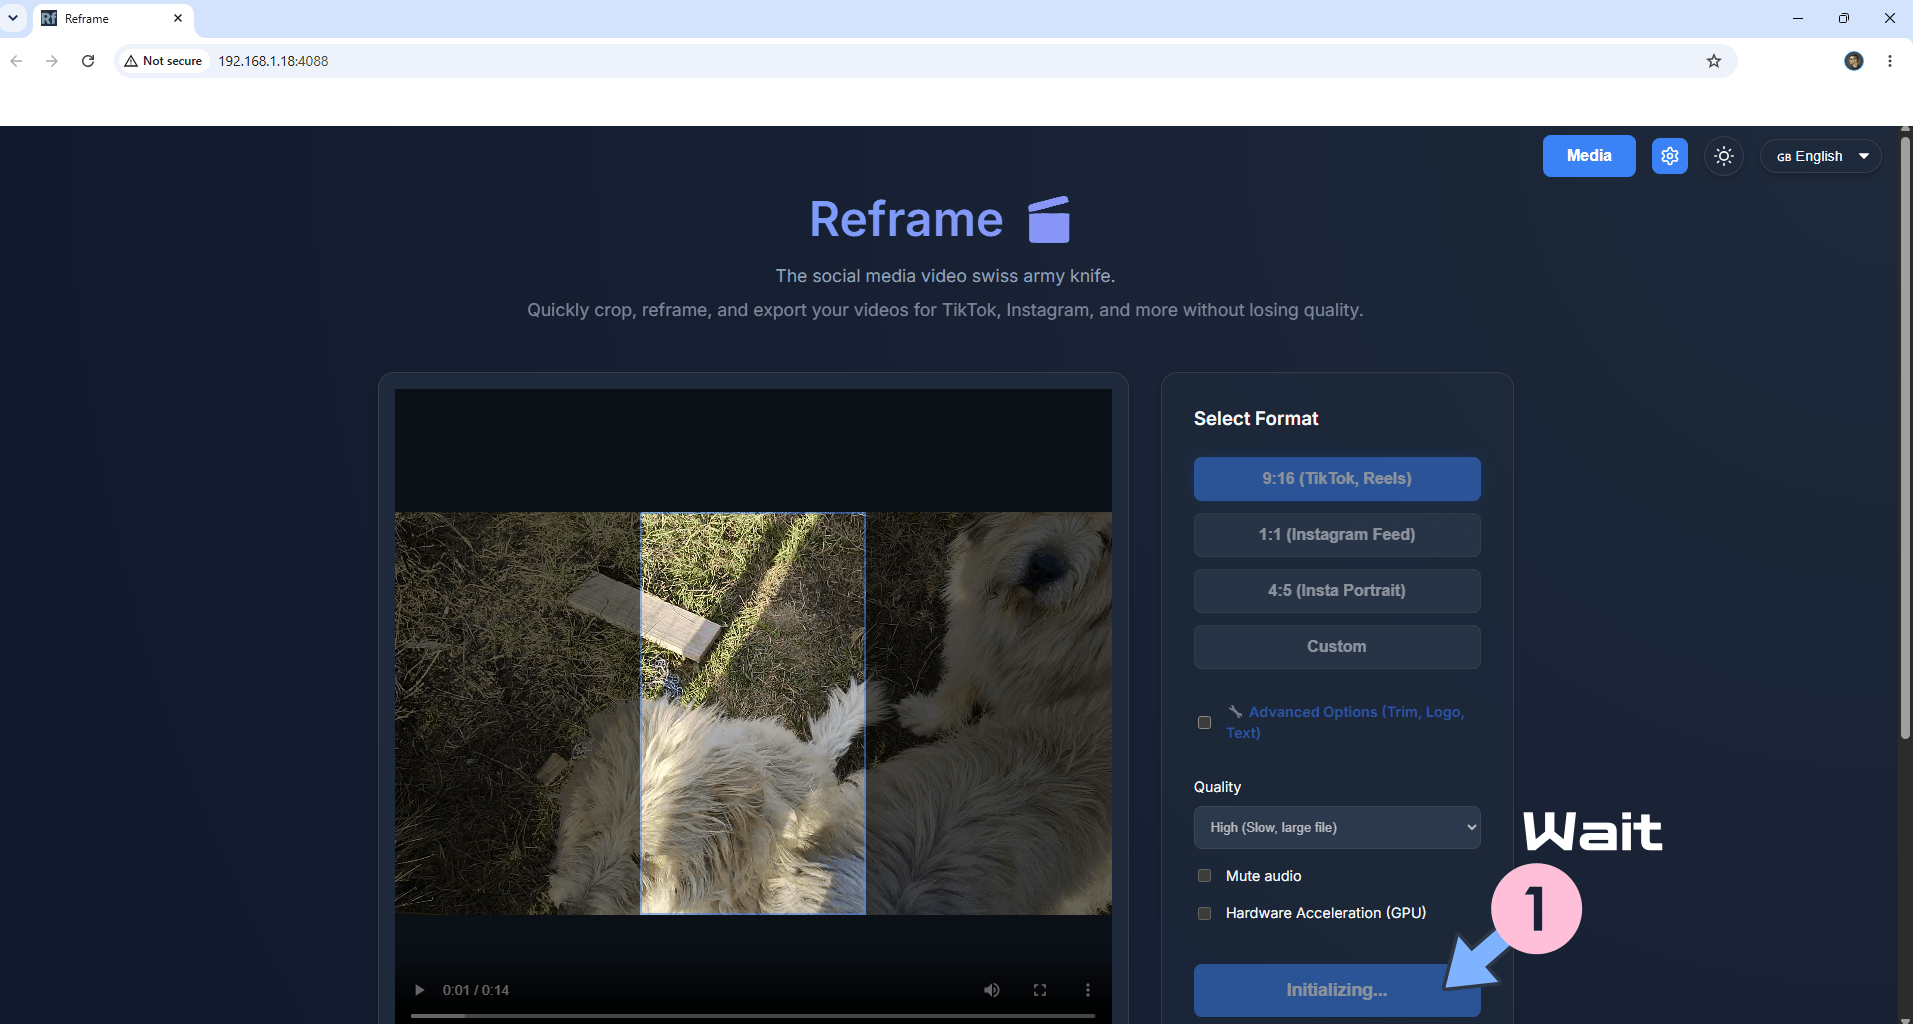Open the tab search dropdown arrow
This screenshot has width=1913, height=1024.
[13, 18]
